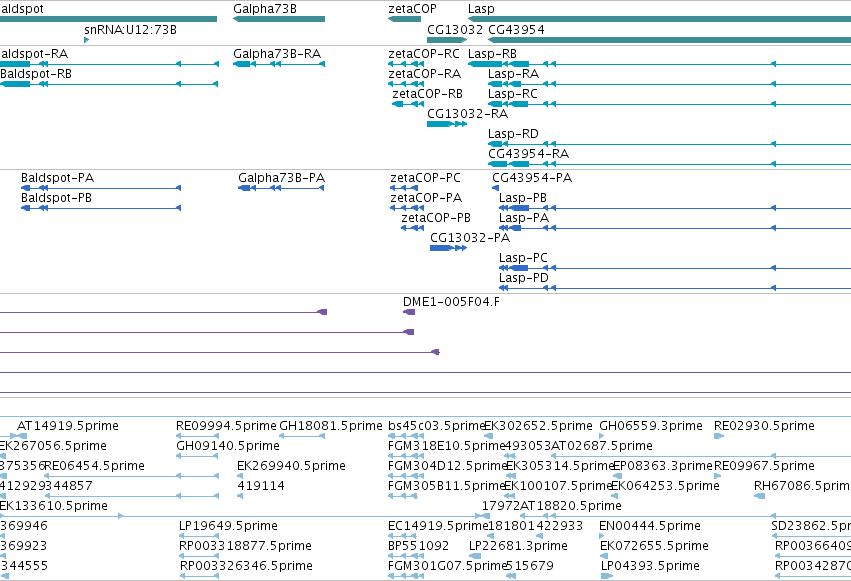Select the 515679 EST label
851x581 pixels.
coord(530,567)
